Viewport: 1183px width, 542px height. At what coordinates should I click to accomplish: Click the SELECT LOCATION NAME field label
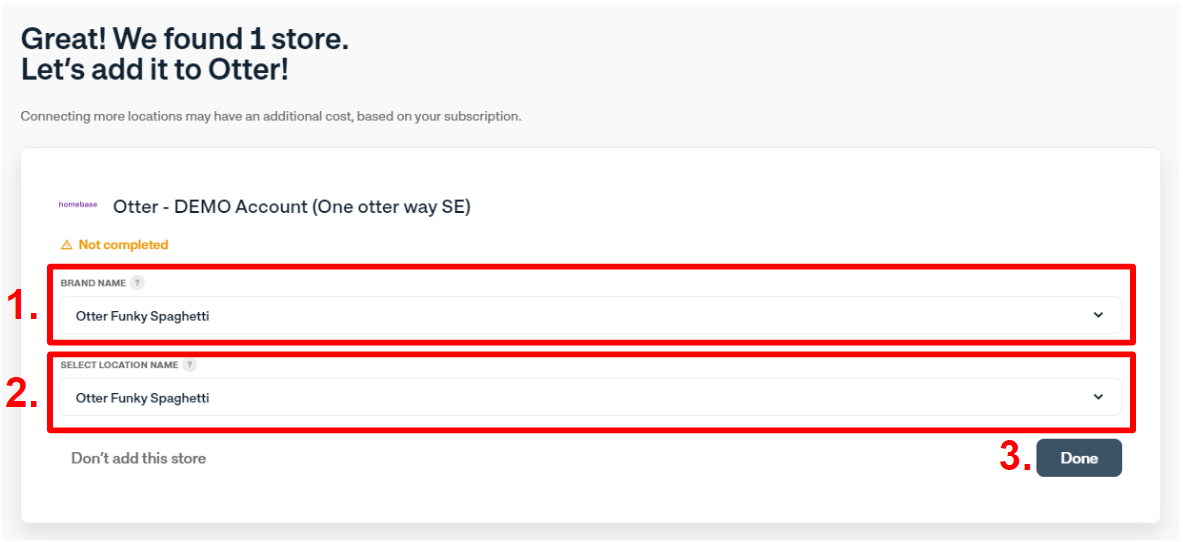tap(119, 365)
